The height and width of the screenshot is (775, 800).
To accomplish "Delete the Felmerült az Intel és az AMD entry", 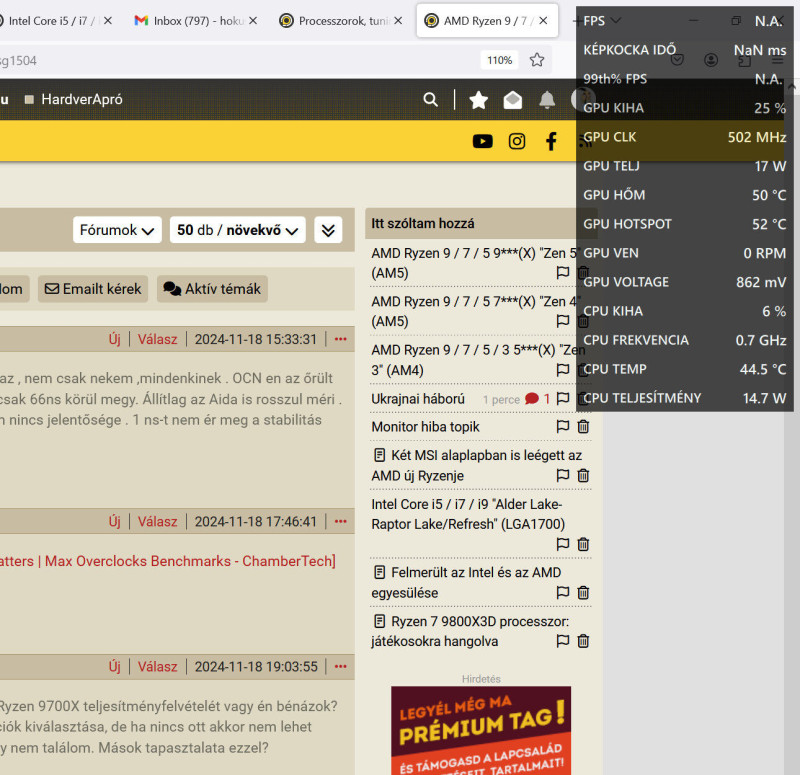I will [583, 592].
